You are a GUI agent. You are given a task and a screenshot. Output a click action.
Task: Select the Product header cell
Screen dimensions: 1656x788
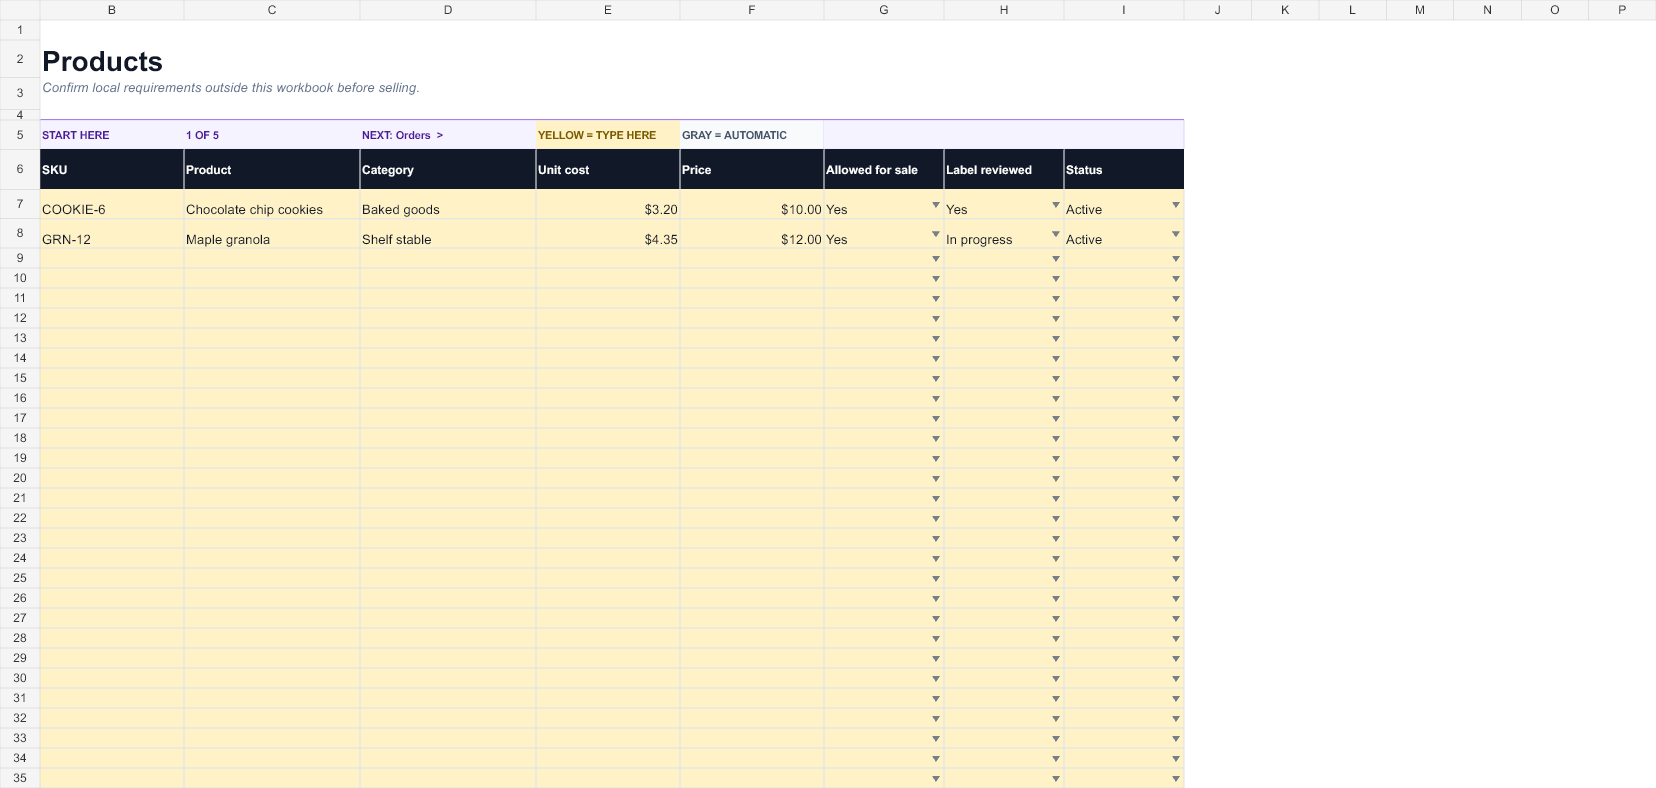(x=272, y=169)
